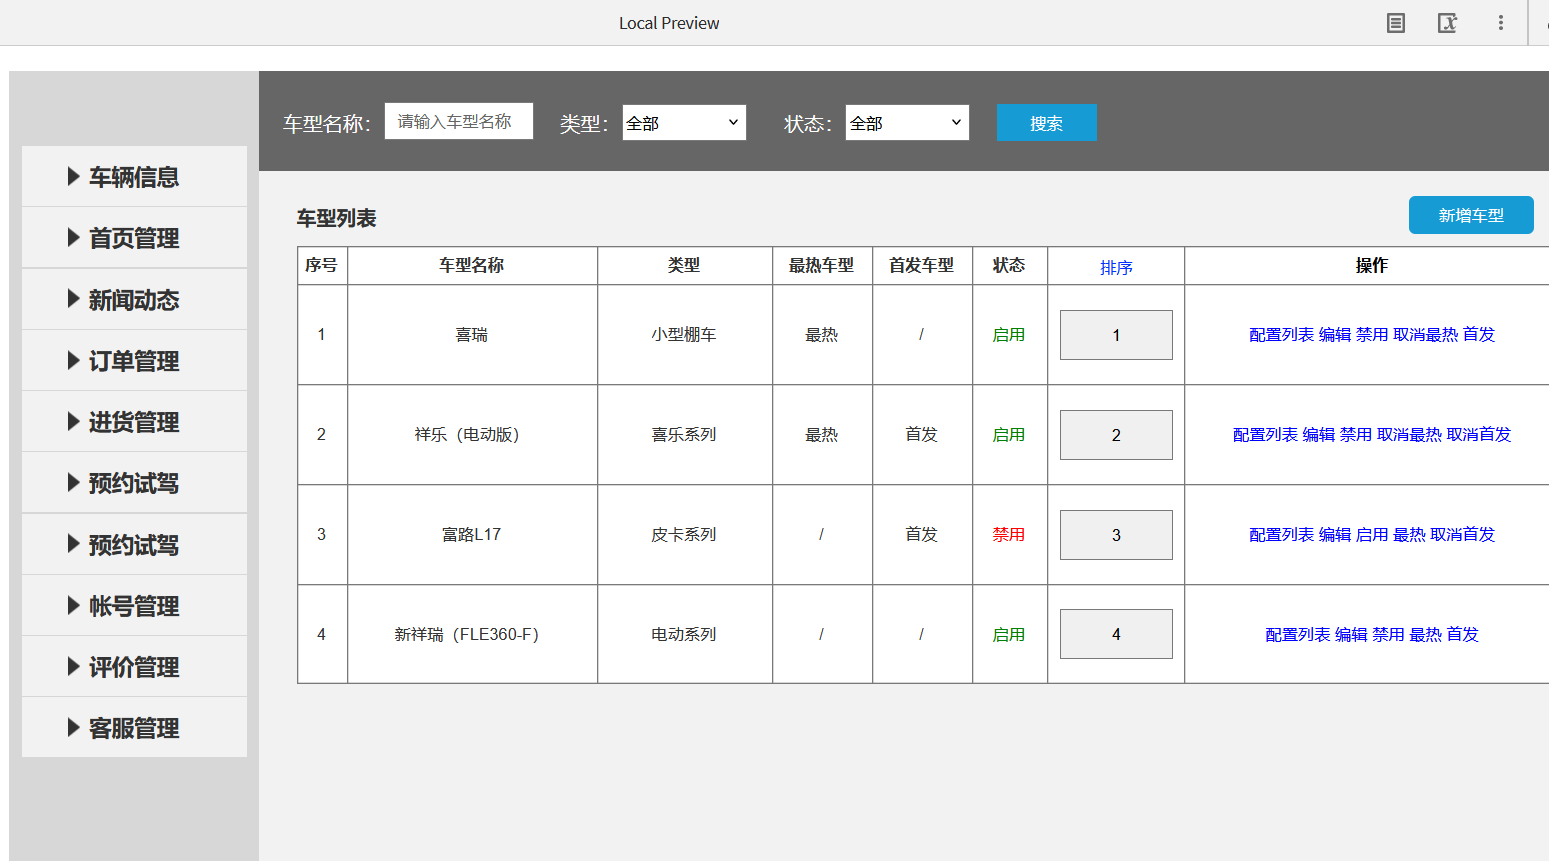This screenshot has height=861, width=1549.
Task: Select the 祥乐（电动版）name cell
Action: point(472,435)
